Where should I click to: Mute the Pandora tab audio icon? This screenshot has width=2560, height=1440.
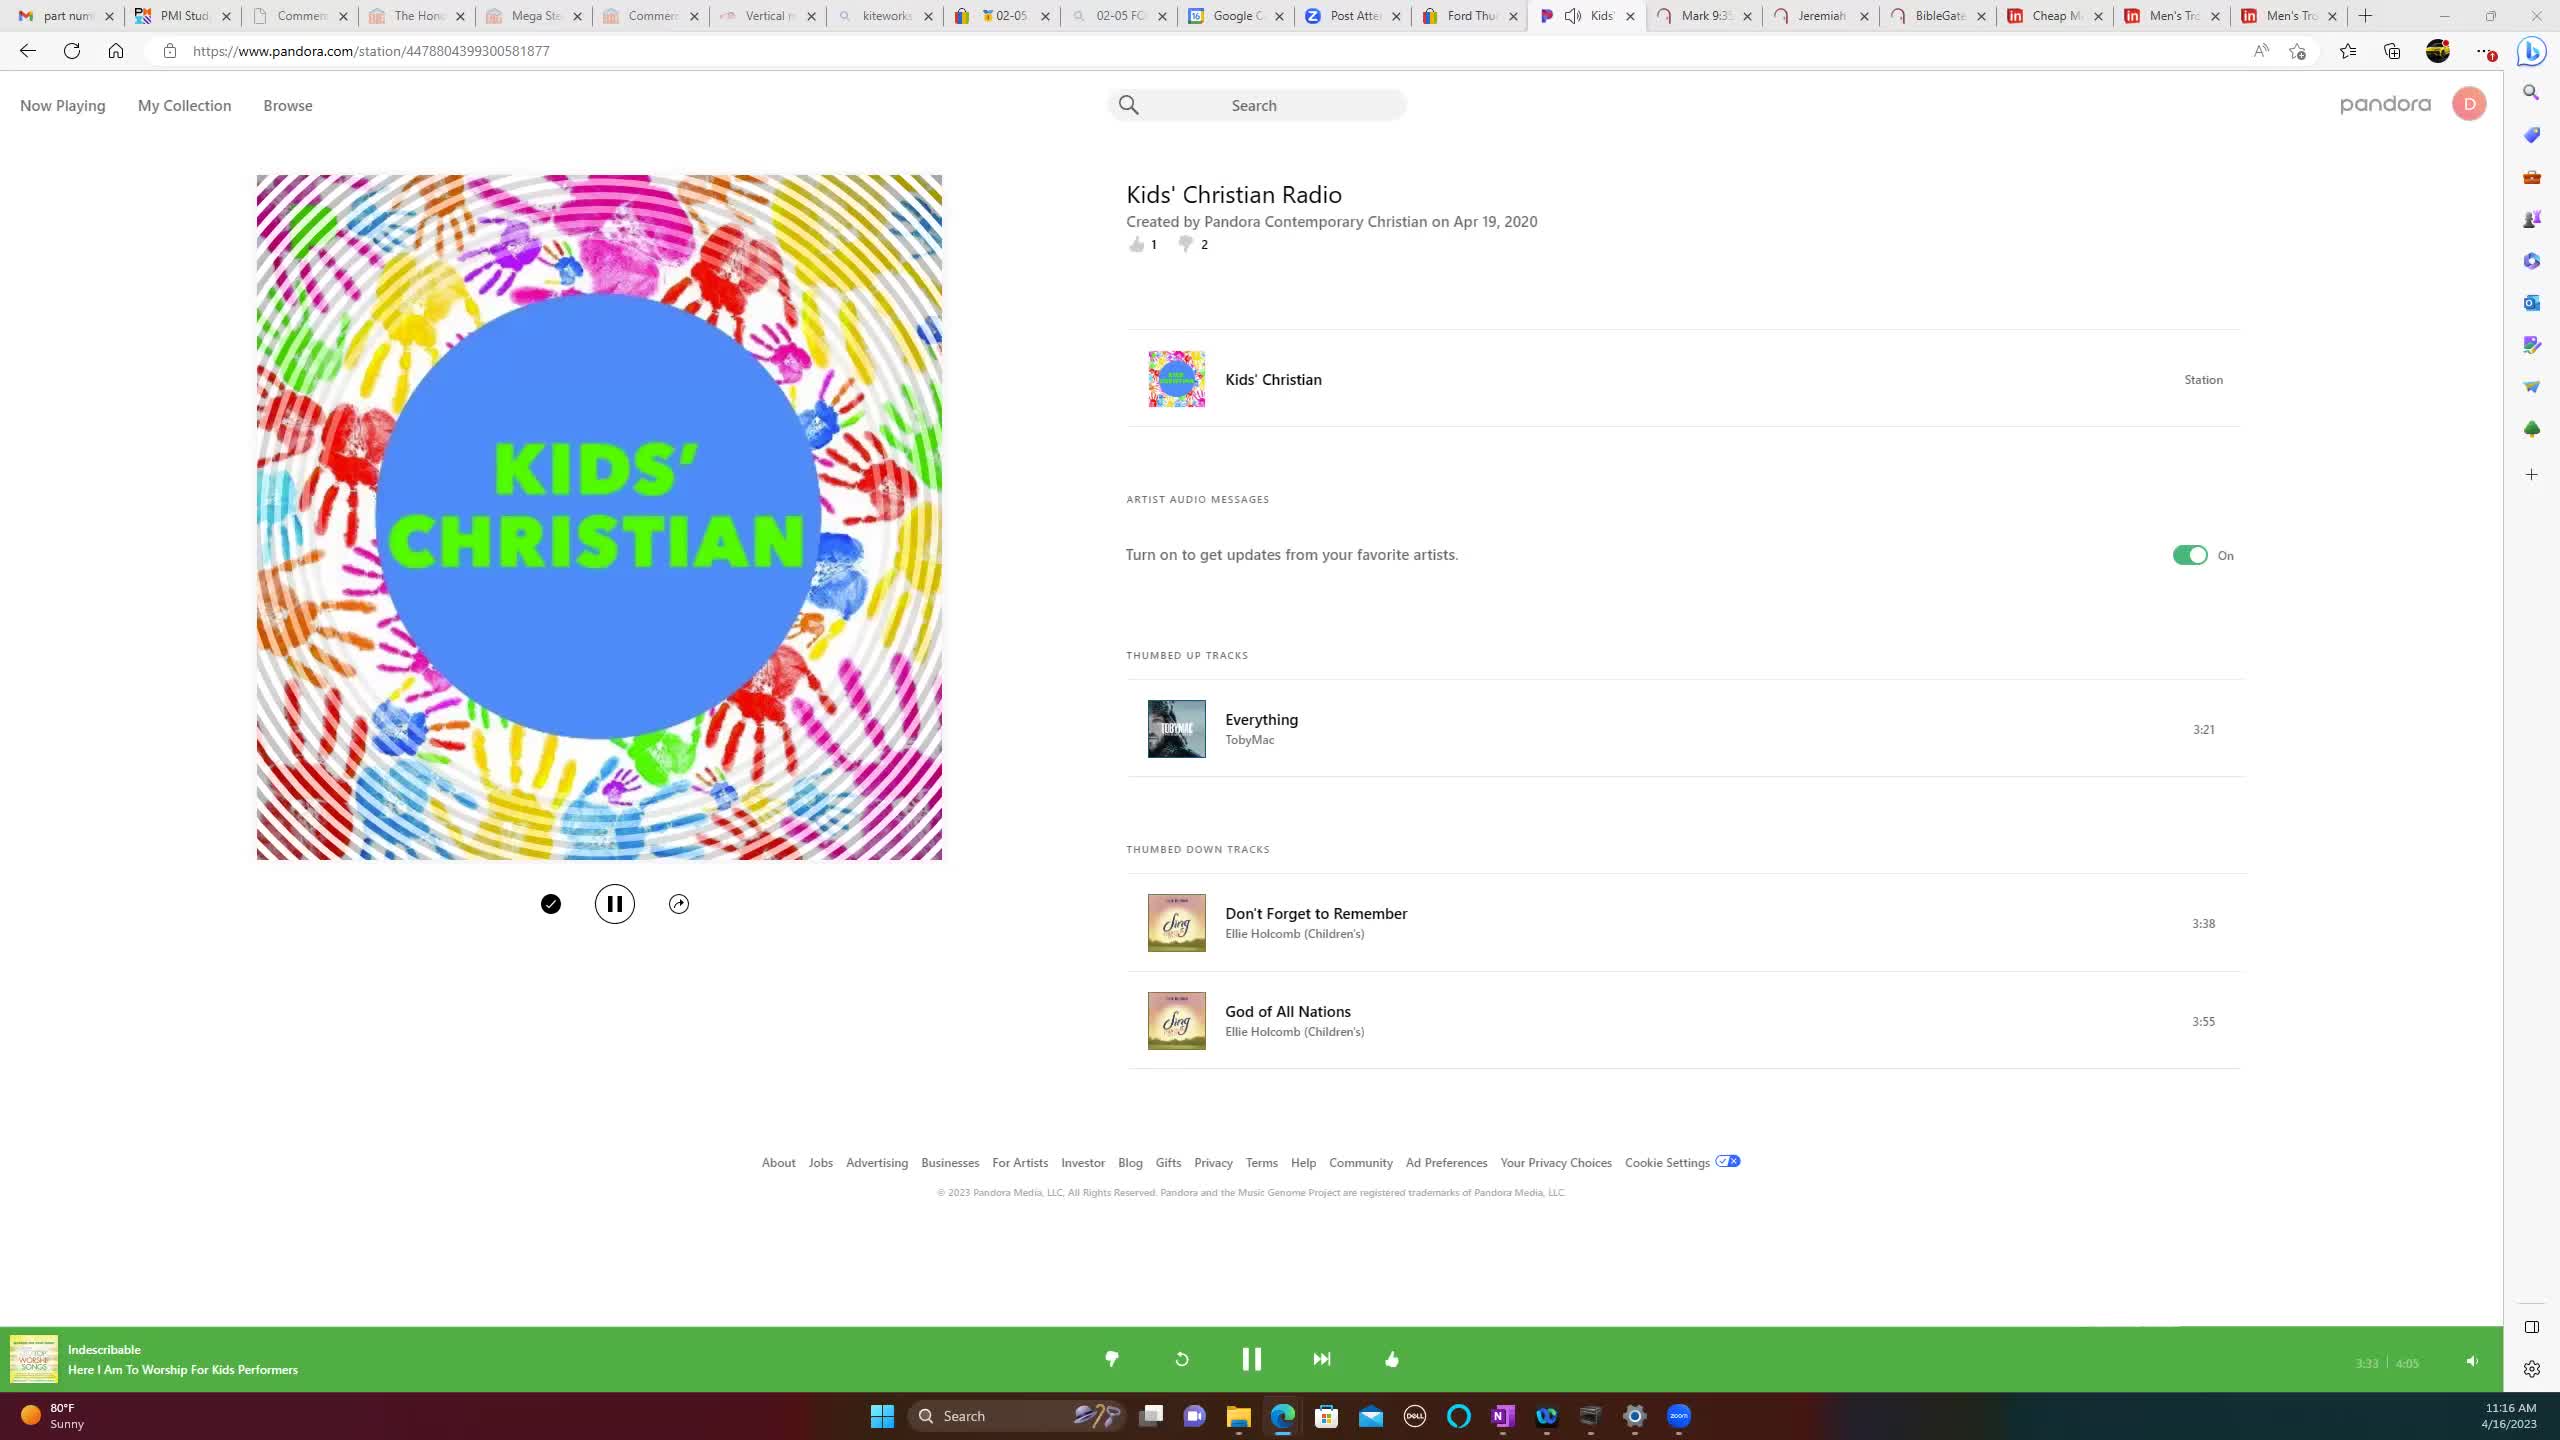point(1572,16)
